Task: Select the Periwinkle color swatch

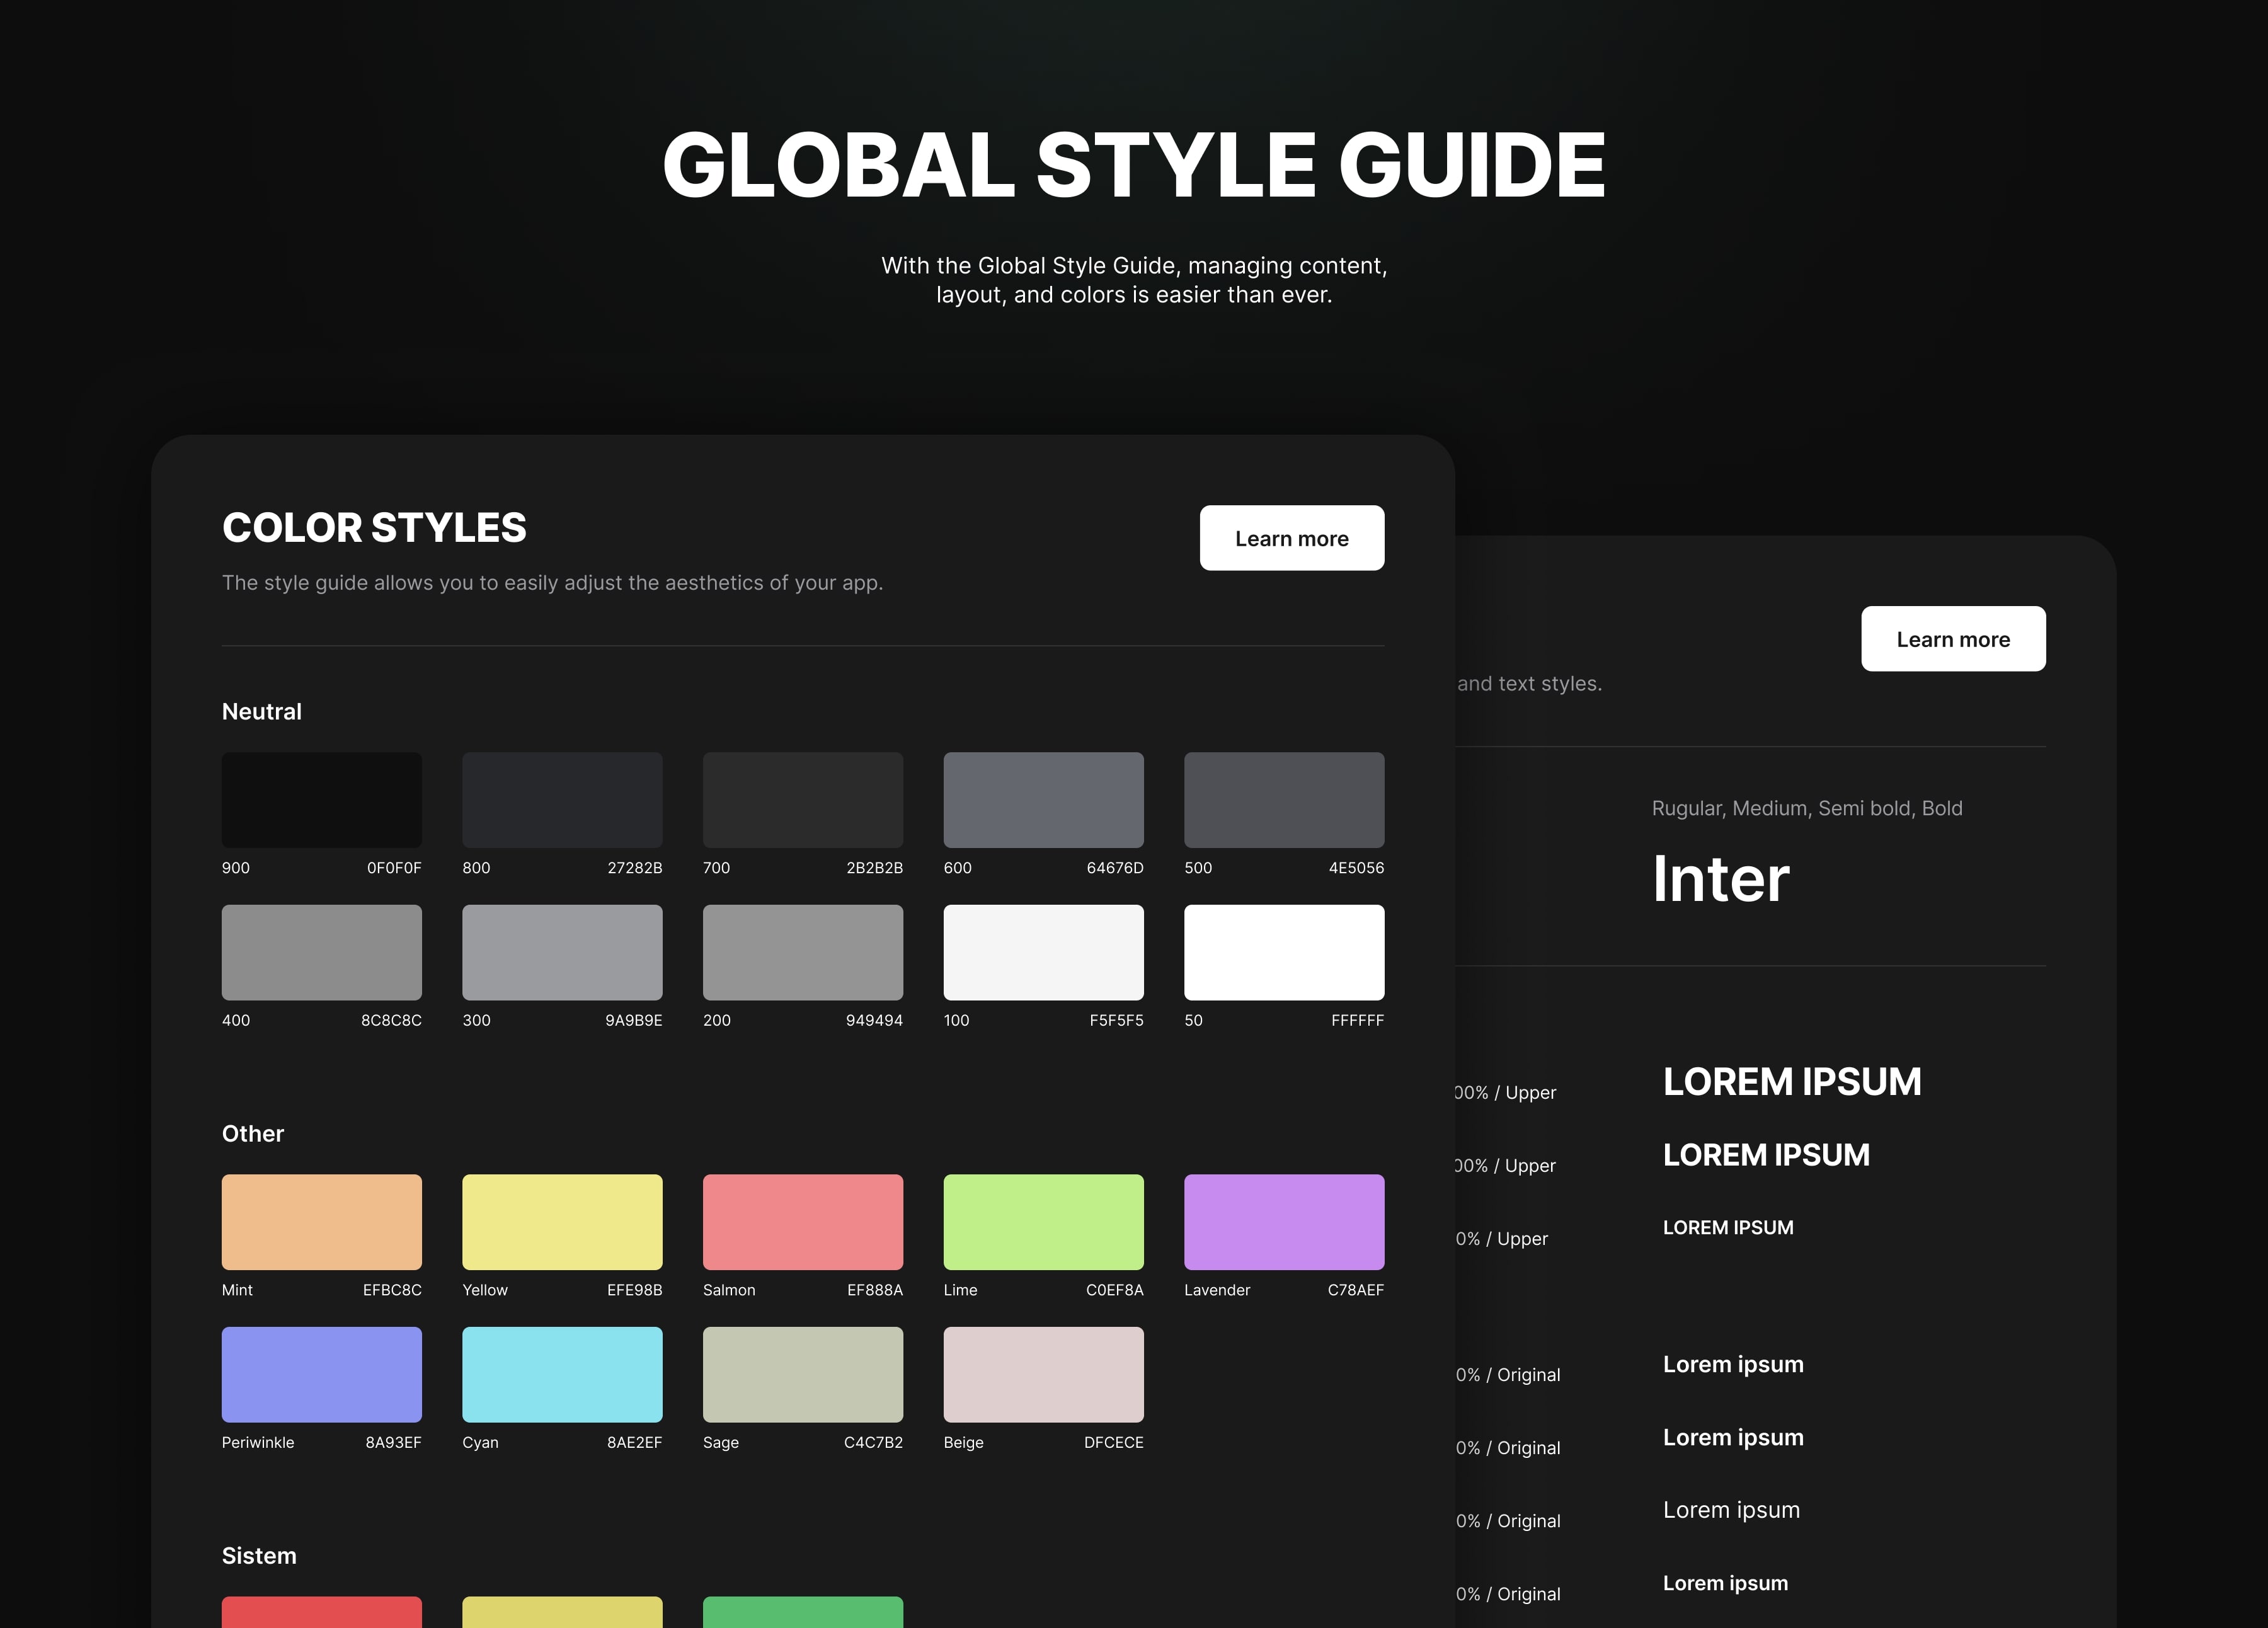Action: pyautogui.click(x=321, y=1374)
